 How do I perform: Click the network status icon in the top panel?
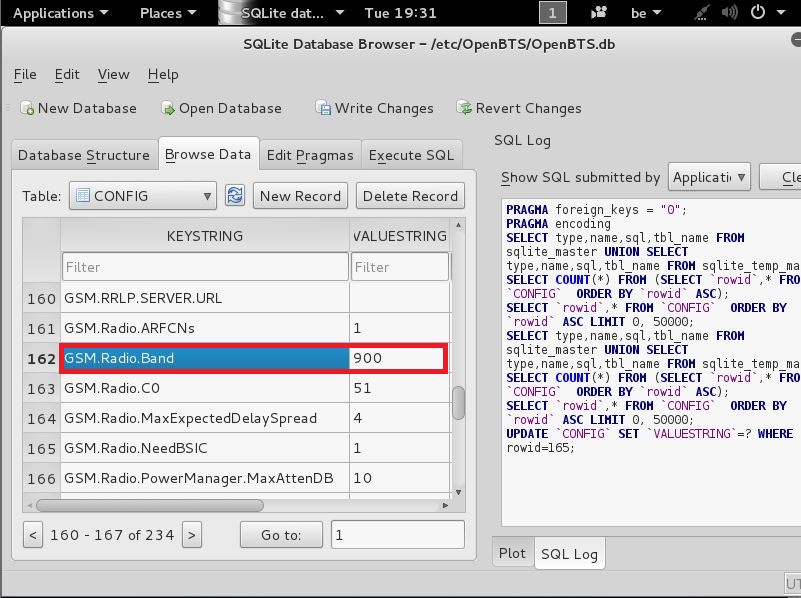702,13
